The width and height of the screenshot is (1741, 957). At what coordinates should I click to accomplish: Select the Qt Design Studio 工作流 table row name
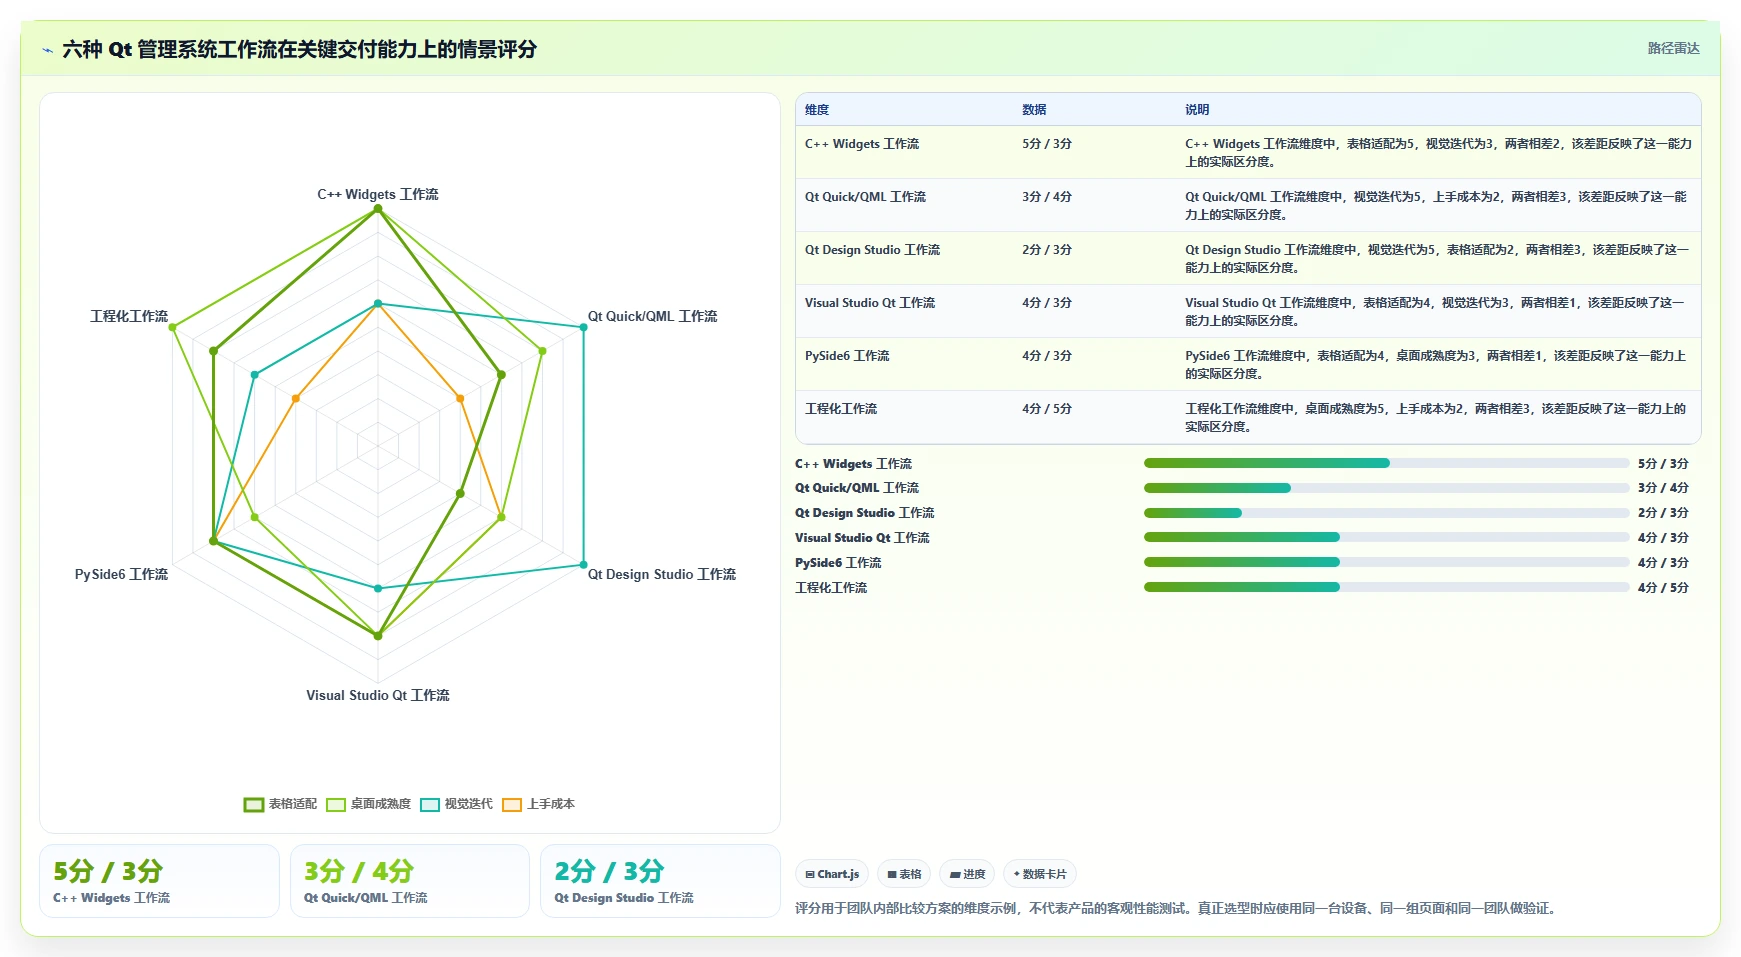tap(872, 250)
